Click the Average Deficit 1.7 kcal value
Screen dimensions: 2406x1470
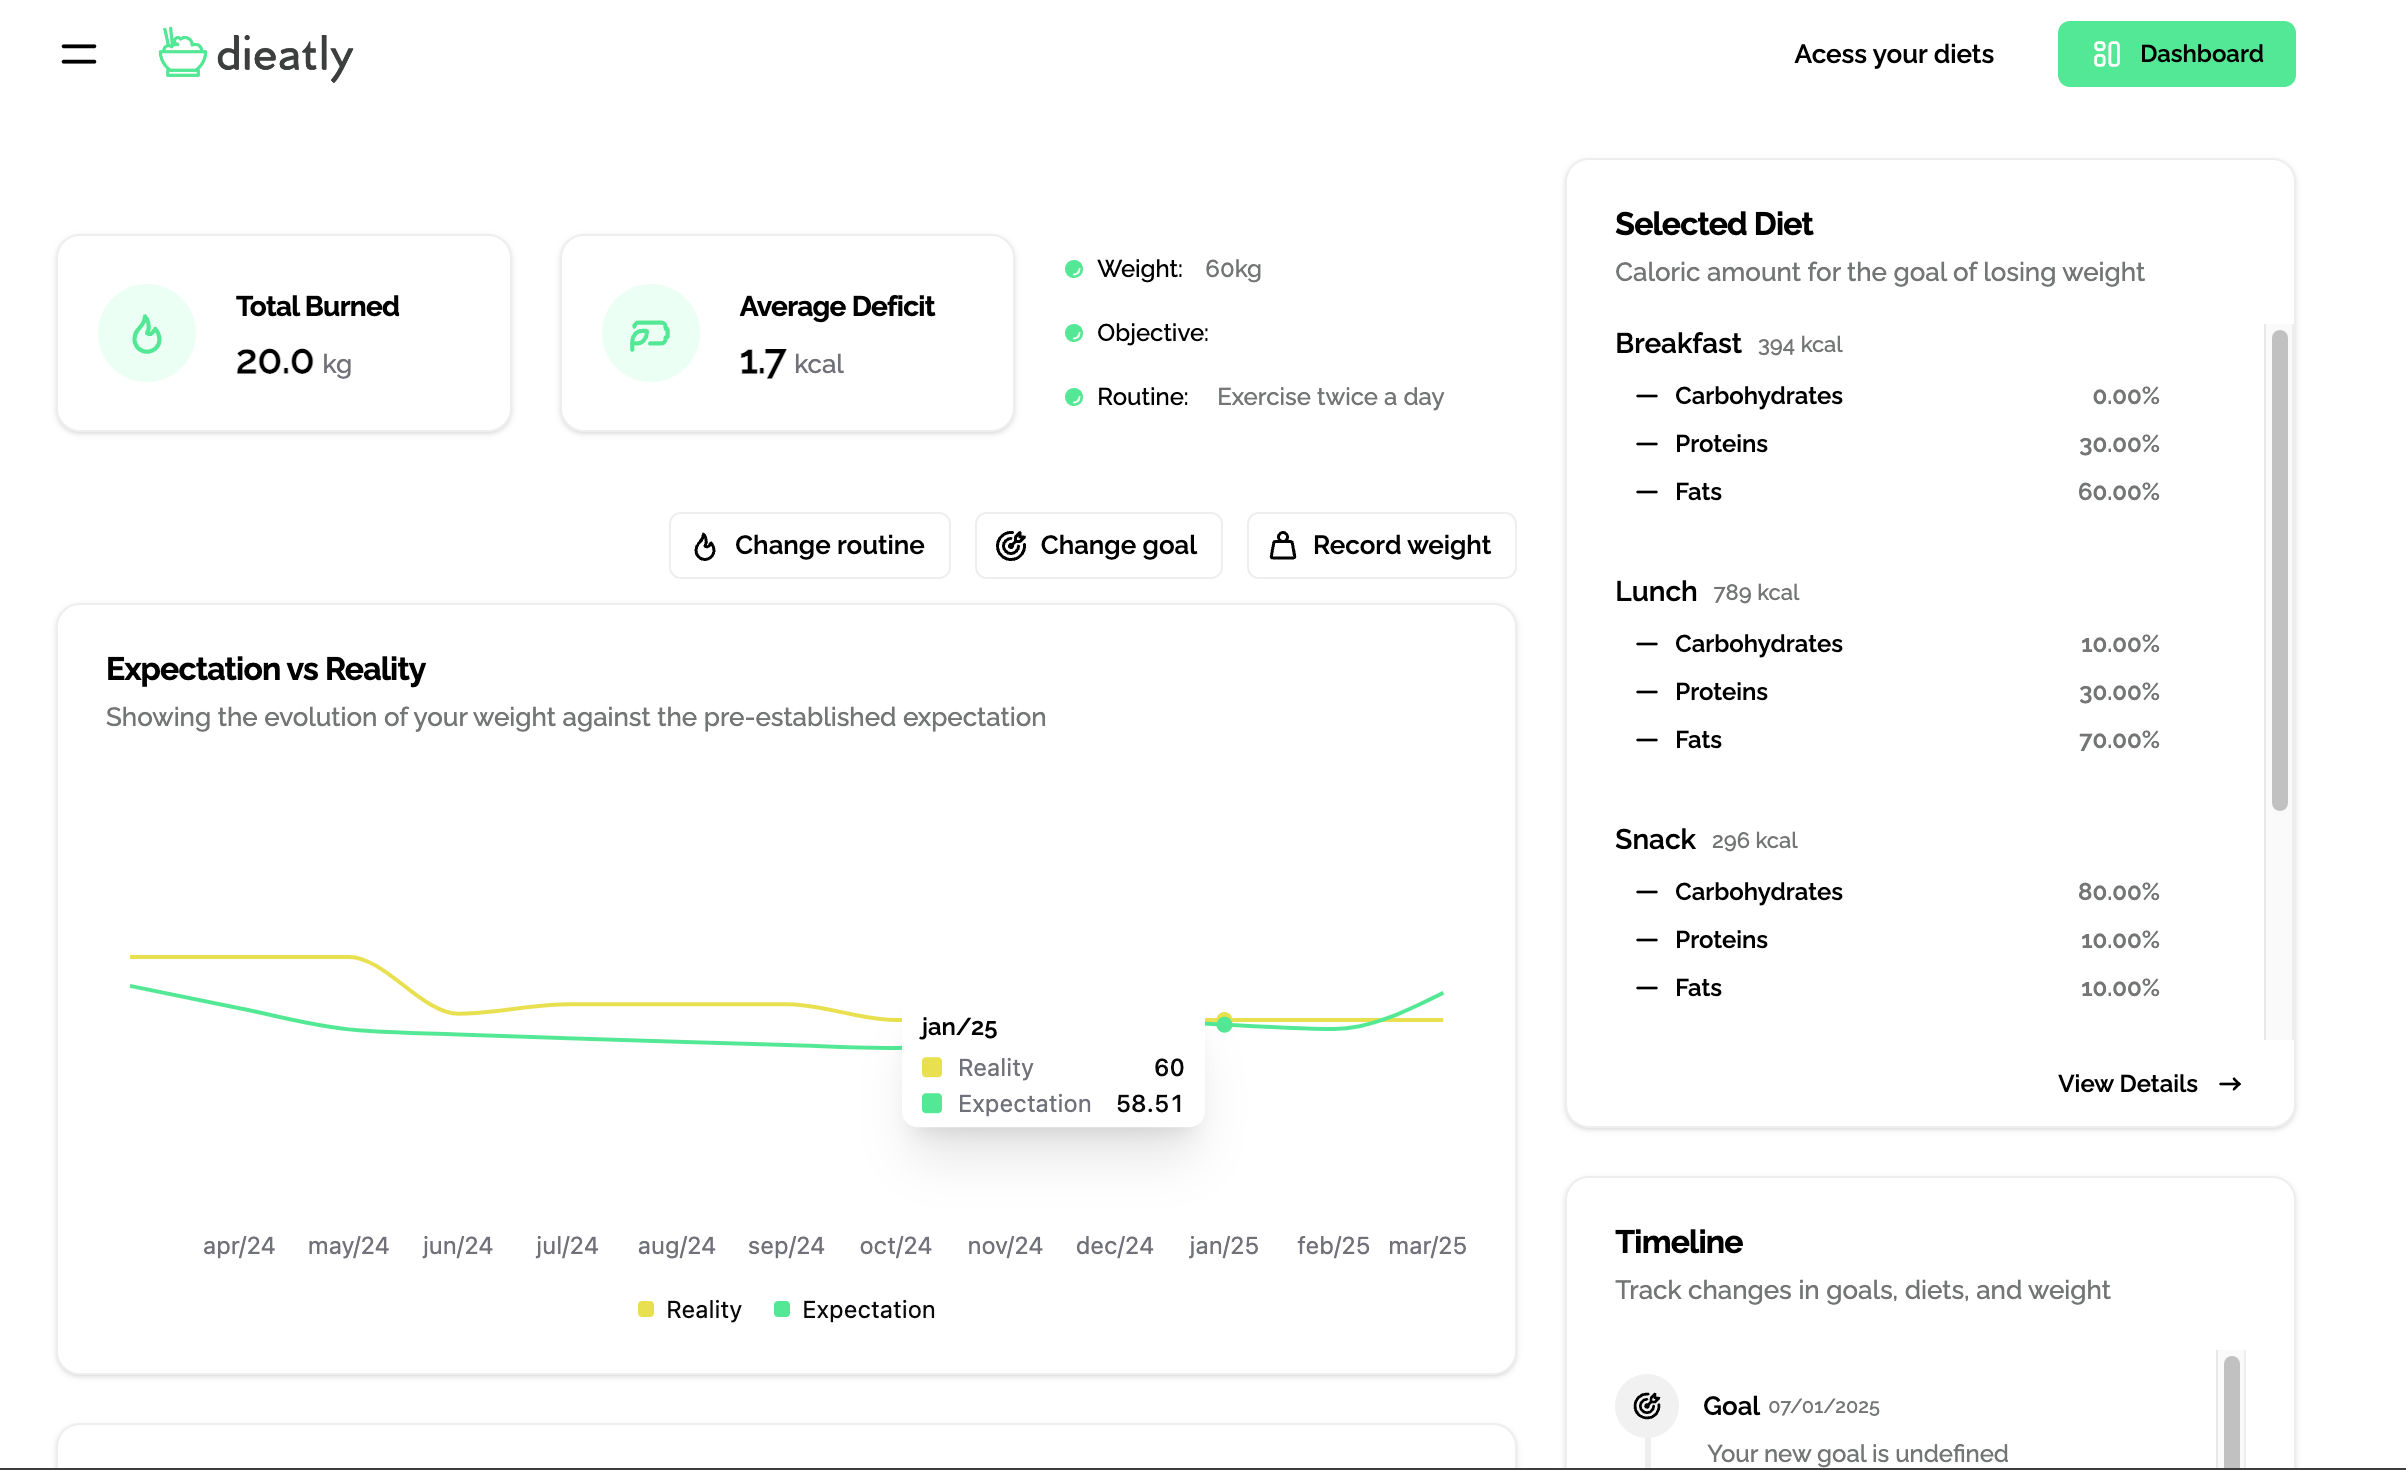(x=791, y=362)
